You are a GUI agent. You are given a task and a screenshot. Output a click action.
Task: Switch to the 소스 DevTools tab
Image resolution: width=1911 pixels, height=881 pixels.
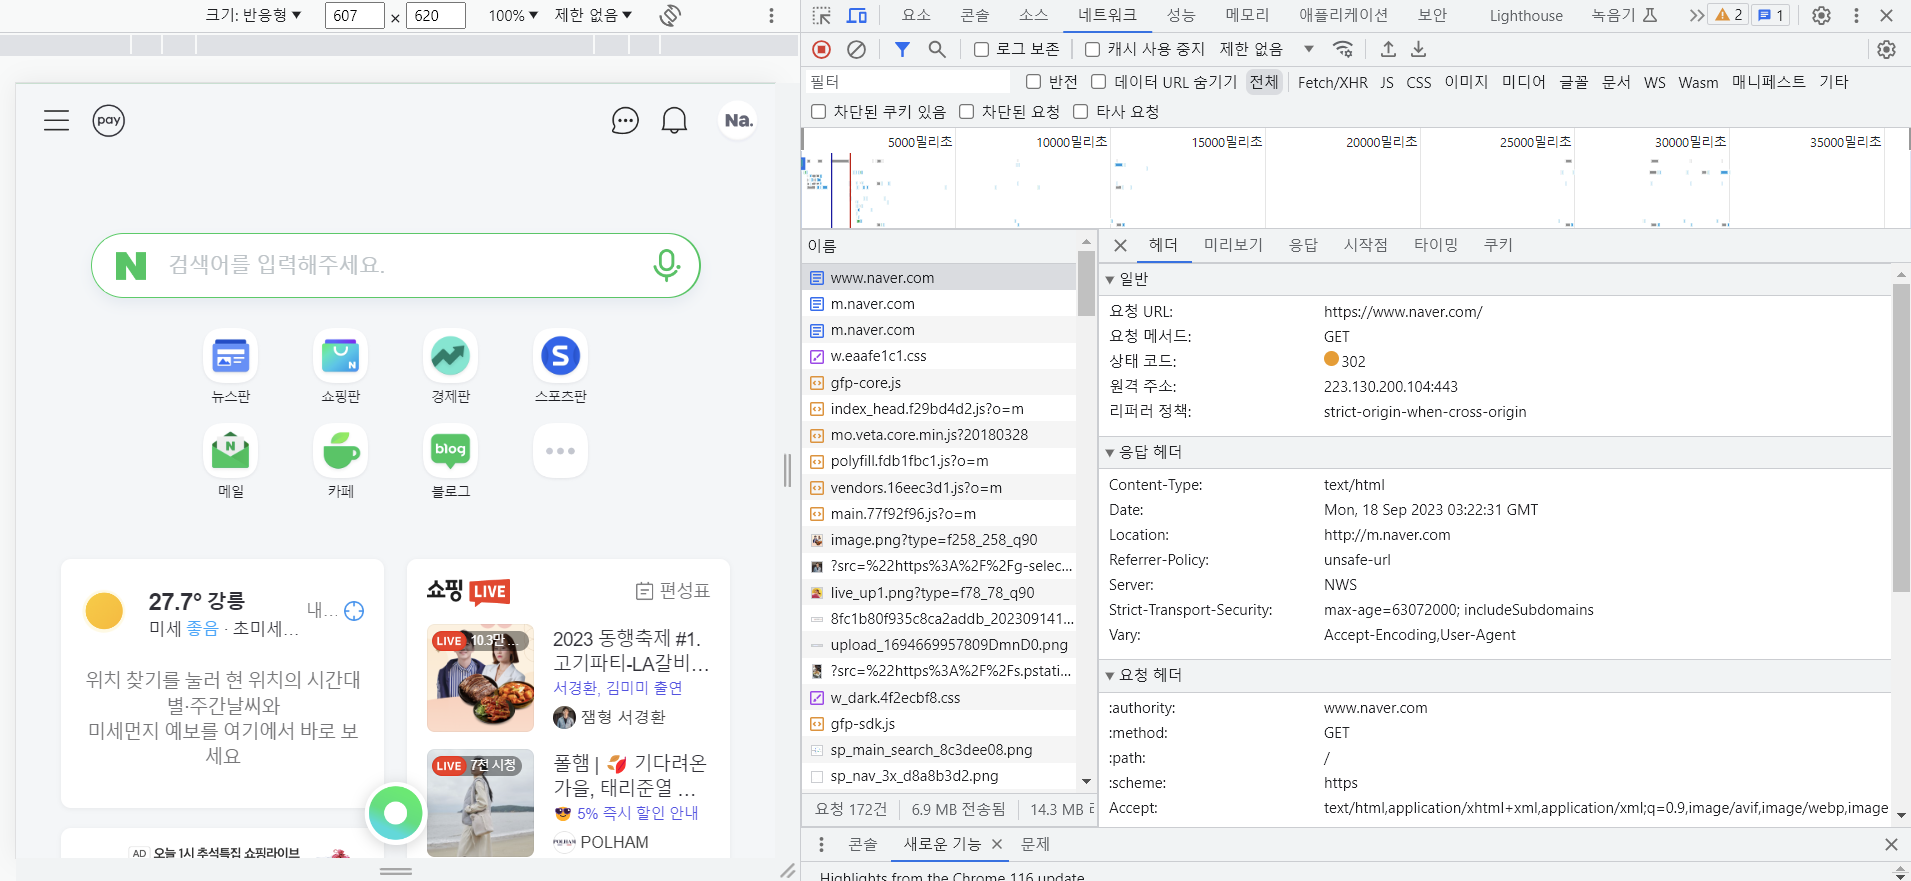[1034, 15]
